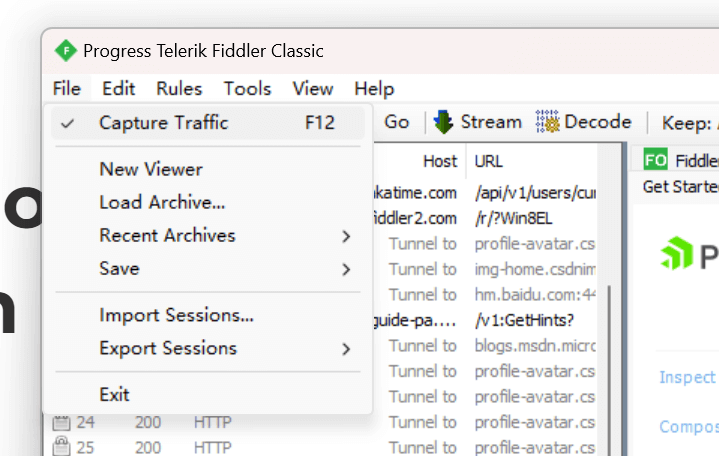Open the Inspect link in right panel
The width and height of the screenshot is (719, 456).
click(687, 377)
